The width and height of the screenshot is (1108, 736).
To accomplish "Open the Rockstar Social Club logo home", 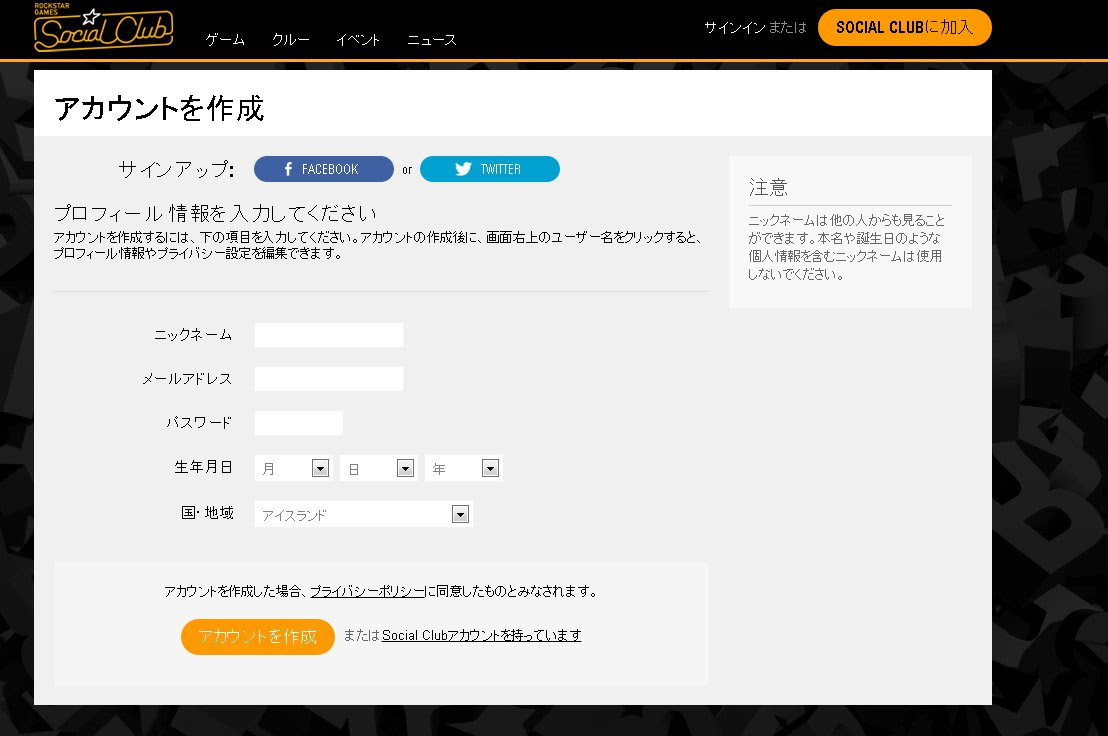I will pos(103,28).
